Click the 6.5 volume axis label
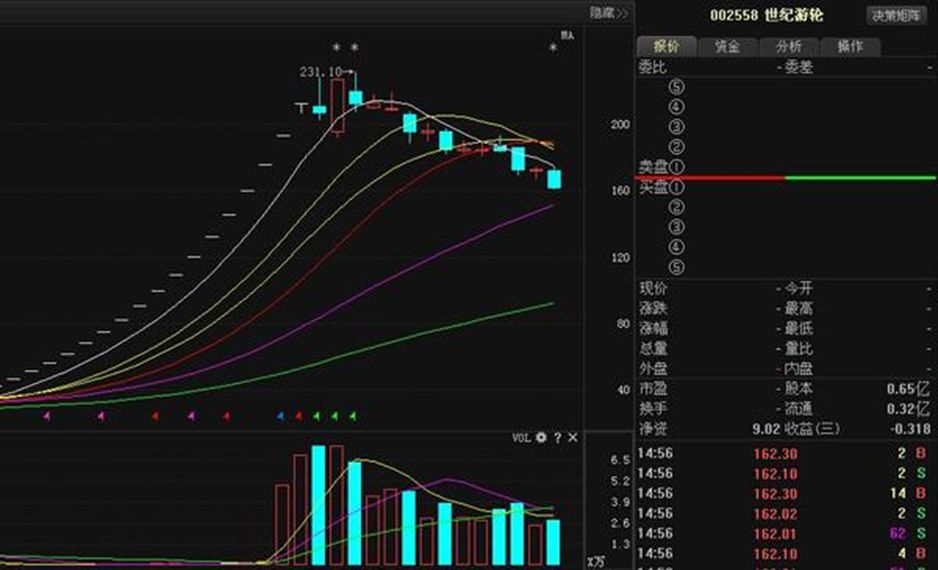 pos(620,460)
